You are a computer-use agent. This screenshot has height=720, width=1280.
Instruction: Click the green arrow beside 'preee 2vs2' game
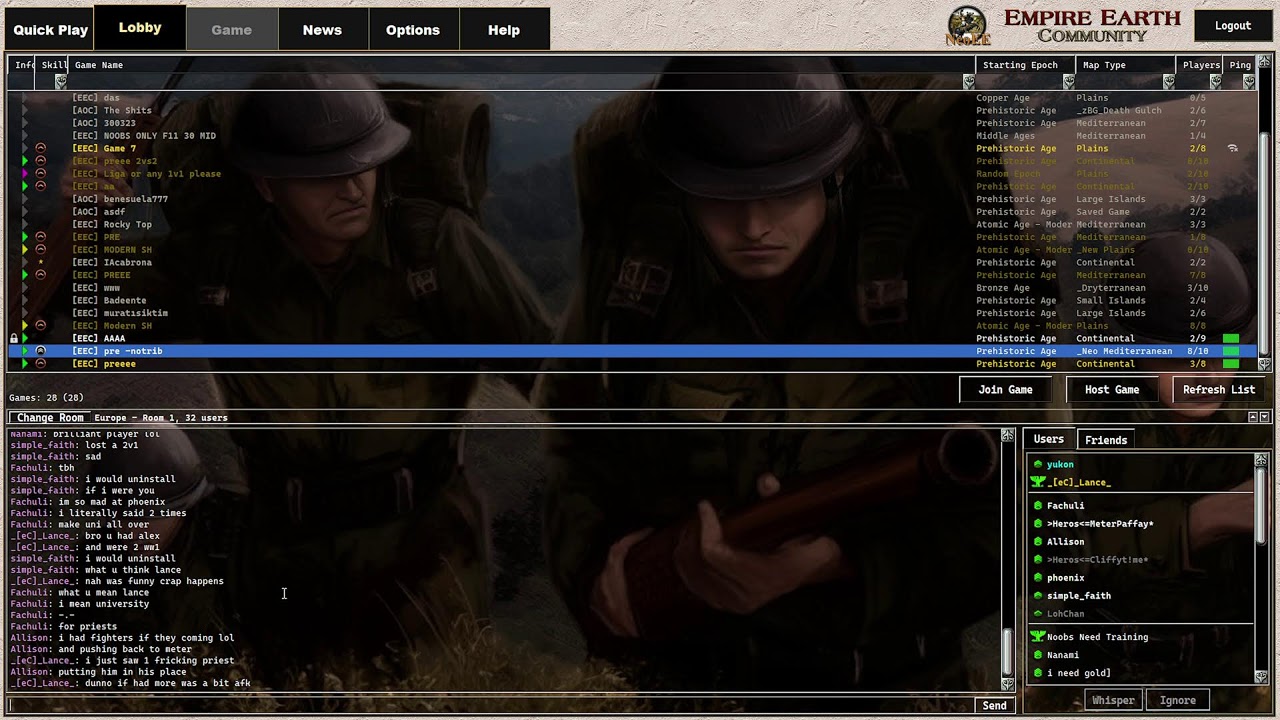(x=25, y=161)
